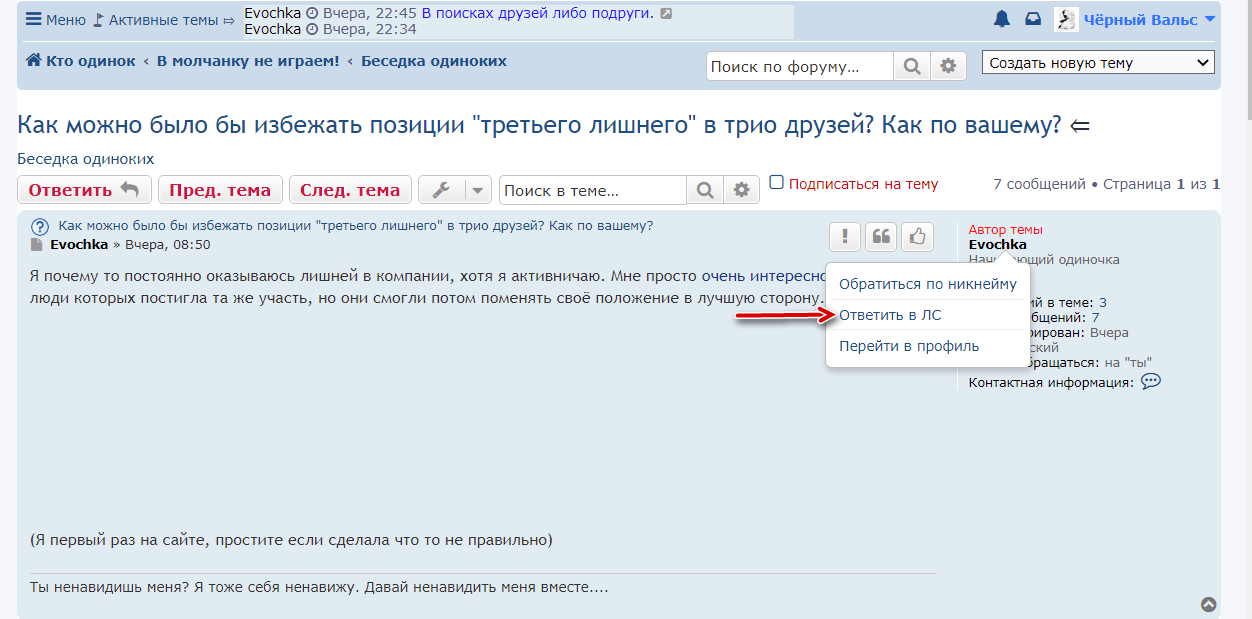Focus the Поиск в теме field
This screenshot has height=619, width=1252.
coord(593,190)
